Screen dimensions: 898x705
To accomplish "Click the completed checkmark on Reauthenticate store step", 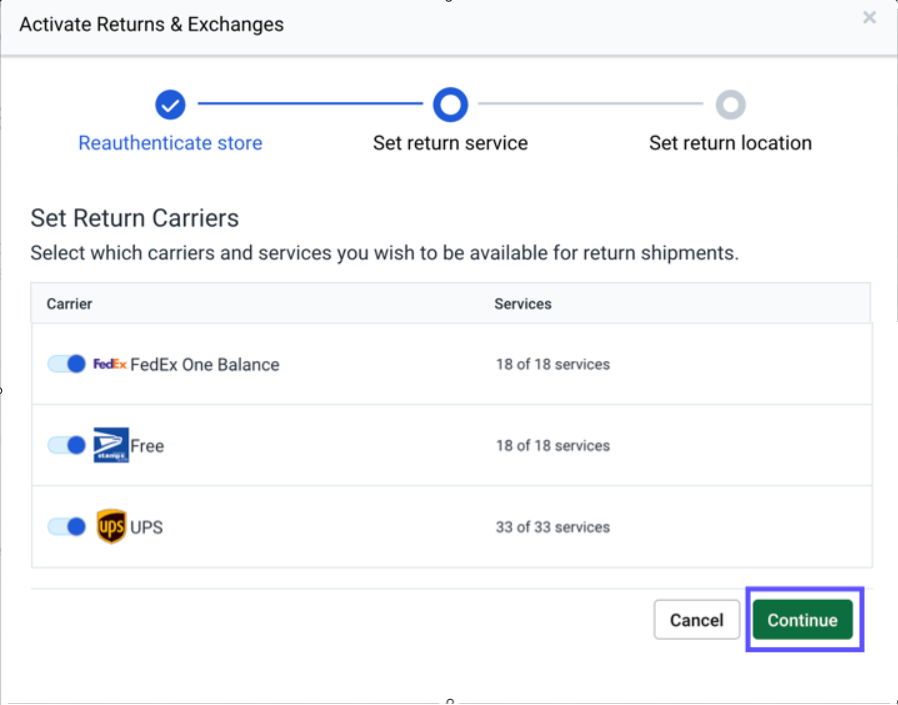I will (x=170, y=104).
